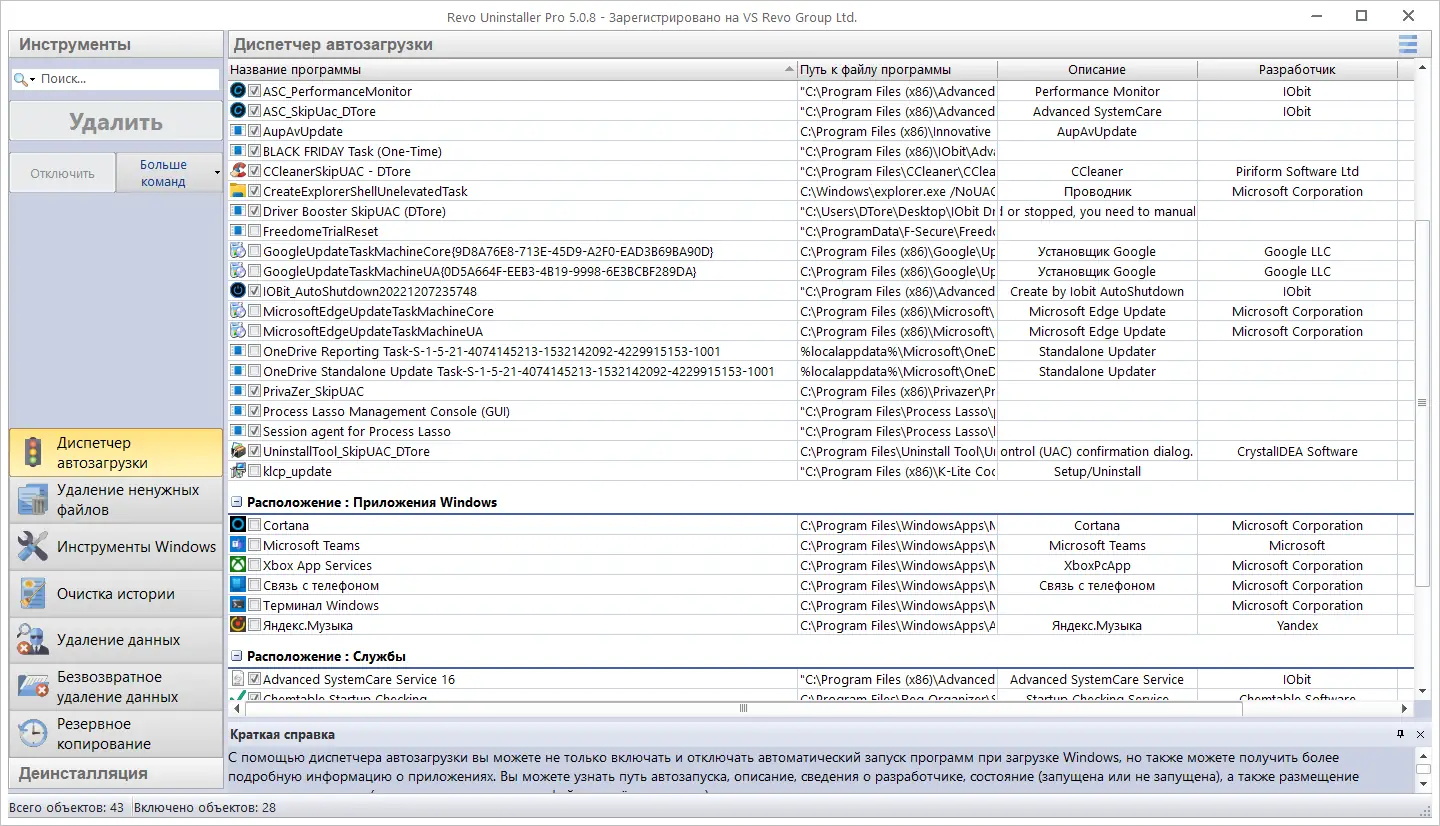Enable the MicrosoftEdgeUpdateTaskMachineUA checkbox
This screenshot has width=1440, height=826.
255,331
